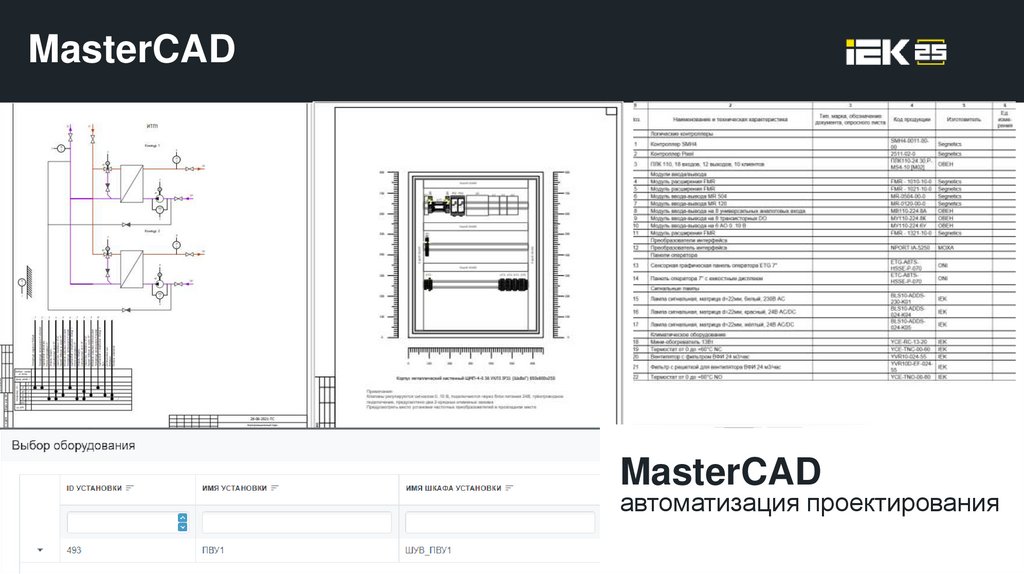Expand the row with ID 493
The height and width of the screenshot is (574, 1024).
tap(40, 550)
